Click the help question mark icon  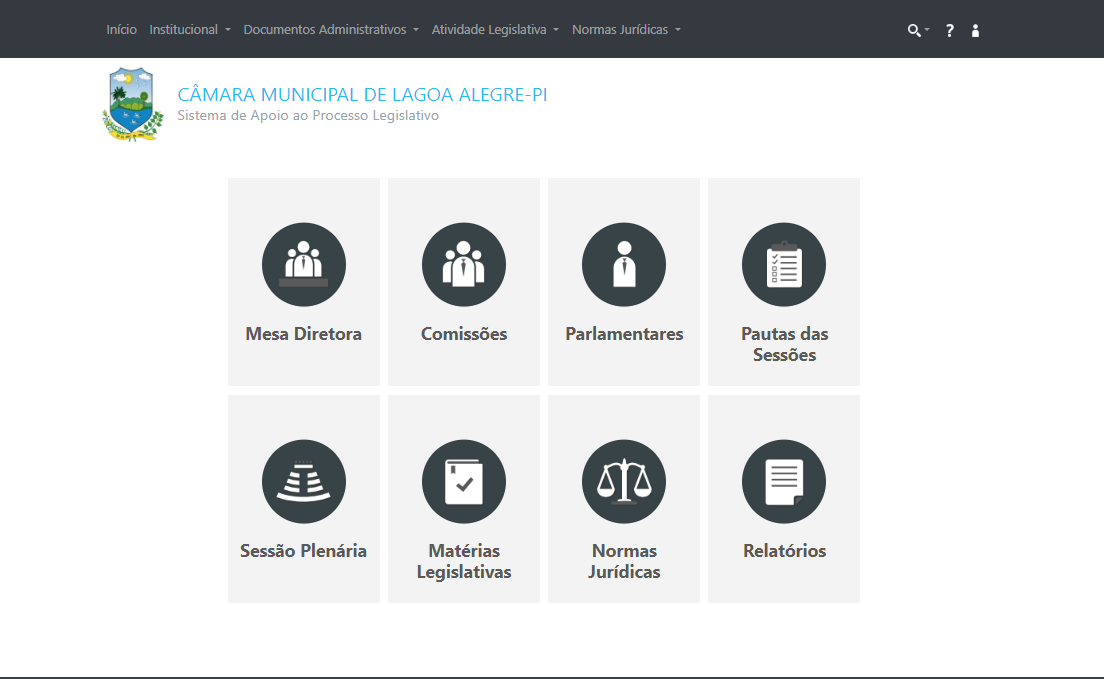[950, 31]
